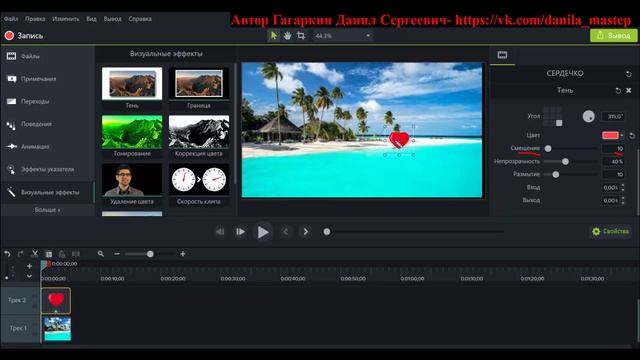The height and width of the screenshot is (360, 640).
Task: Click the shadow angle direction grid
Action: pos(553,116)
